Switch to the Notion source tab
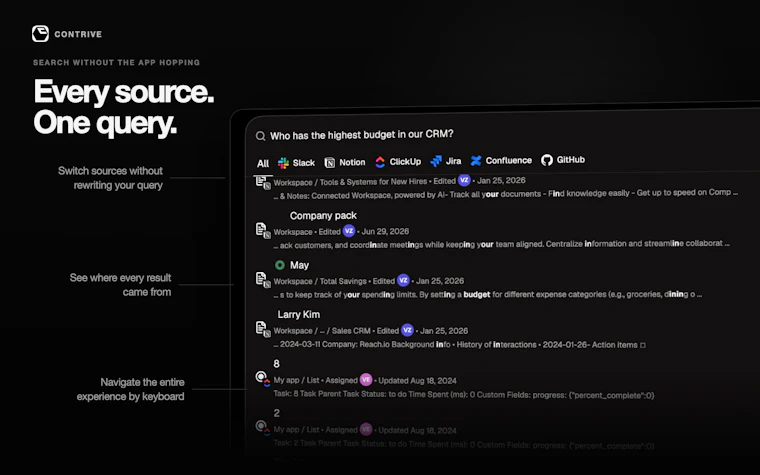The height and width of the screenshot is (475, 760). pyautogui.click(x=345, y=162)
